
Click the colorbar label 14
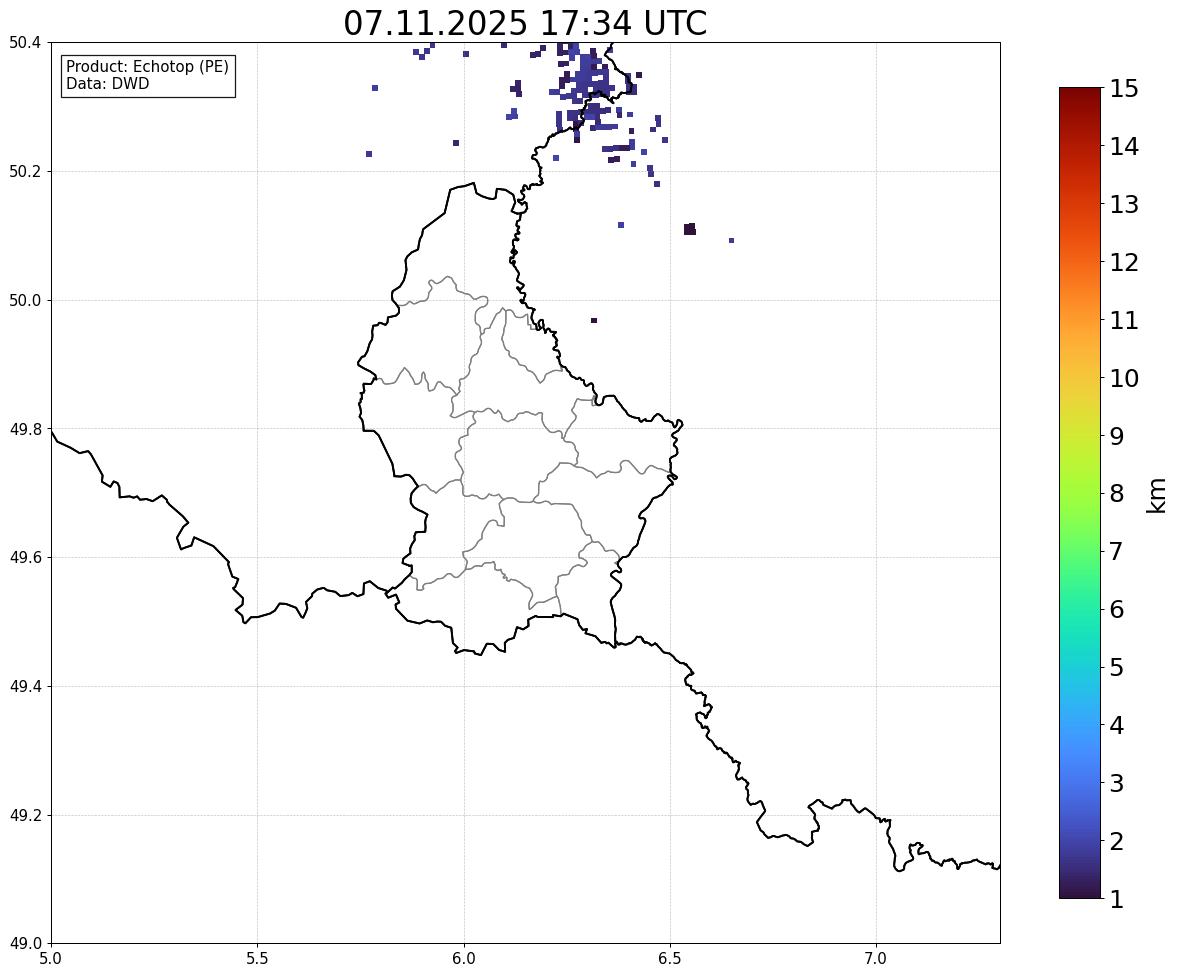(1124, 147)
